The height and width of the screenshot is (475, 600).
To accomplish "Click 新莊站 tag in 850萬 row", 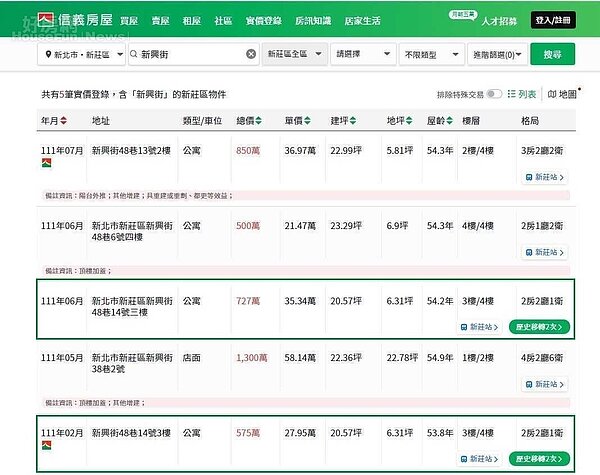I will (545, 177).
